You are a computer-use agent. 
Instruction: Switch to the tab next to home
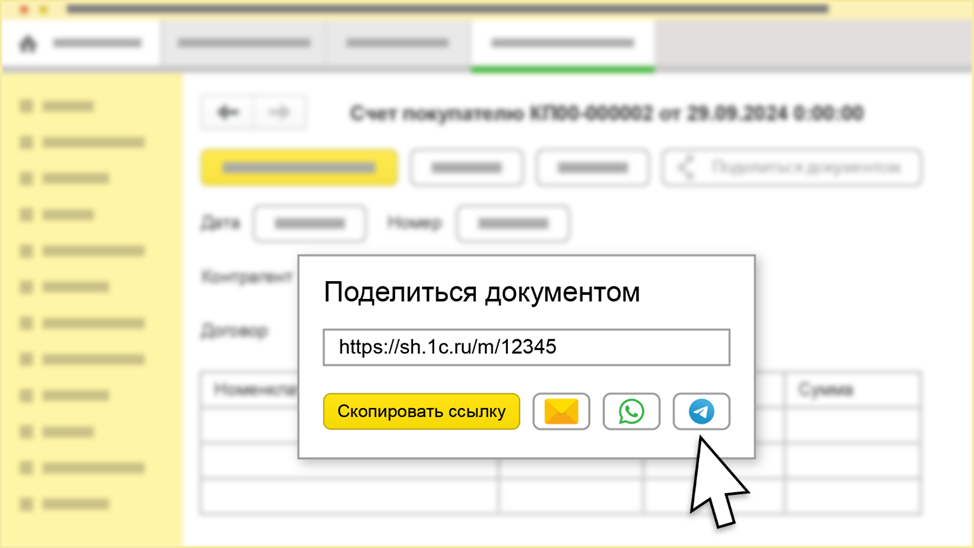coord(244,44)
